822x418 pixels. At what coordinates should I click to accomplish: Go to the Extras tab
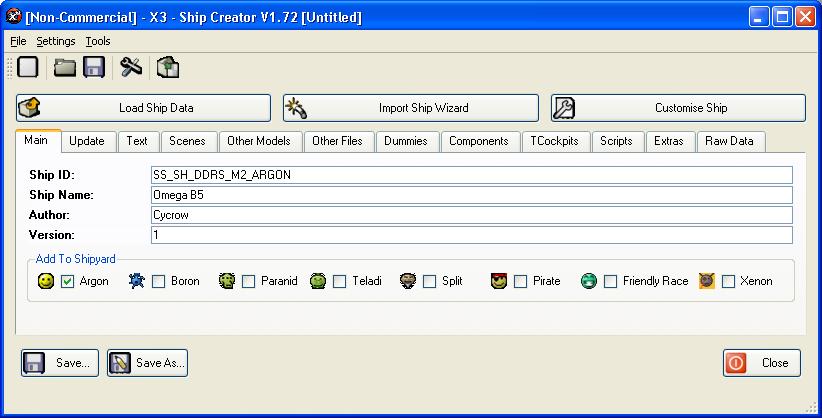click(669, 141)
